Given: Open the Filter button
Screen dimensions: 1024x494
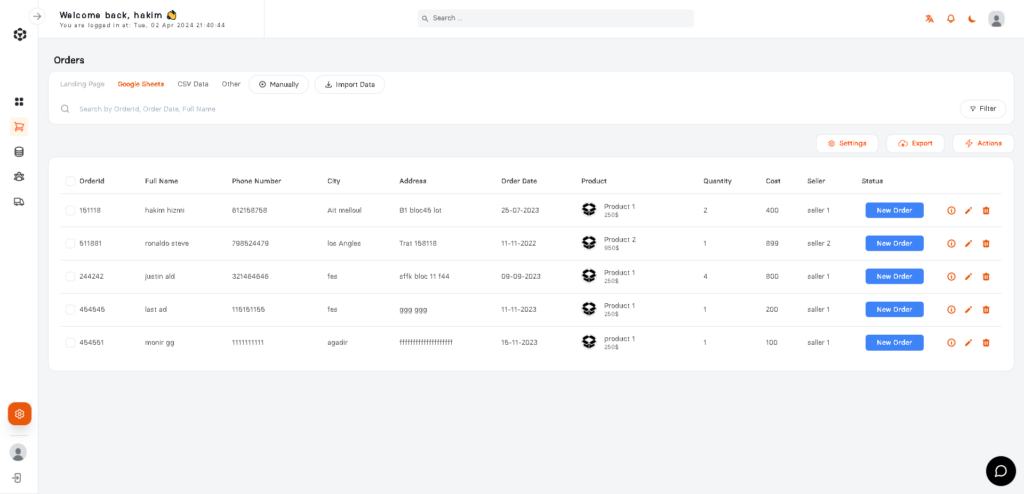Looking at the screenshot, I should click(983, 108).
